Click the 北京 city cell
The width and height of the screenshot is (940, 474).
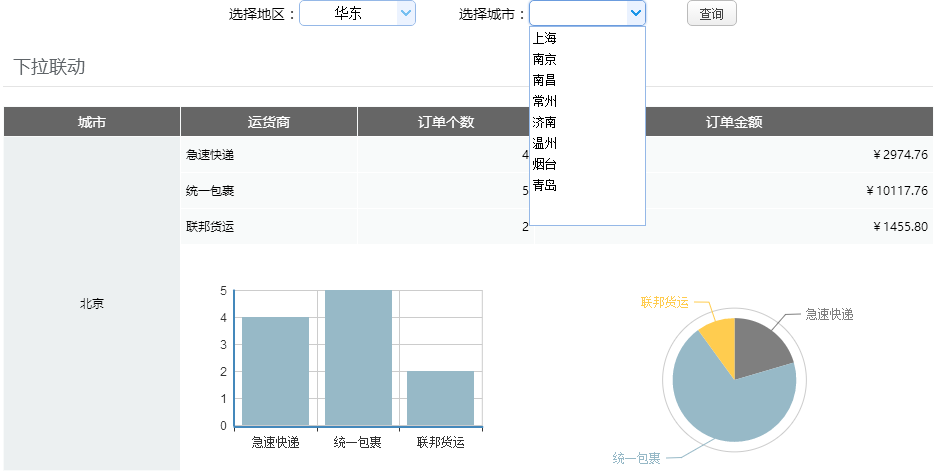(x=92, y=303)
